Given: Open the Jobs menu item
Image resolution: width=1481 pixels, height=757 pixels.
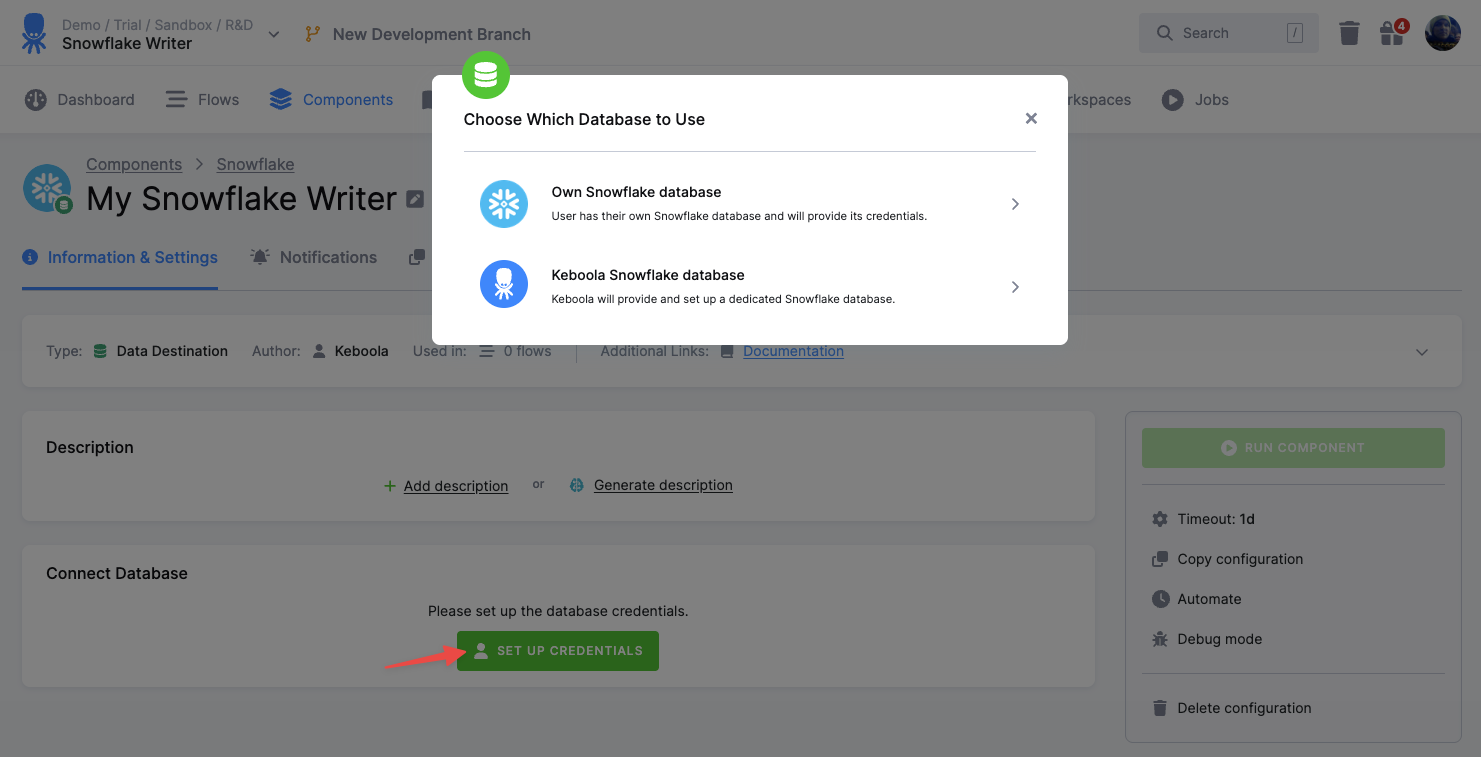Looking at the screenshot, I should click(x=1195, y=100).
